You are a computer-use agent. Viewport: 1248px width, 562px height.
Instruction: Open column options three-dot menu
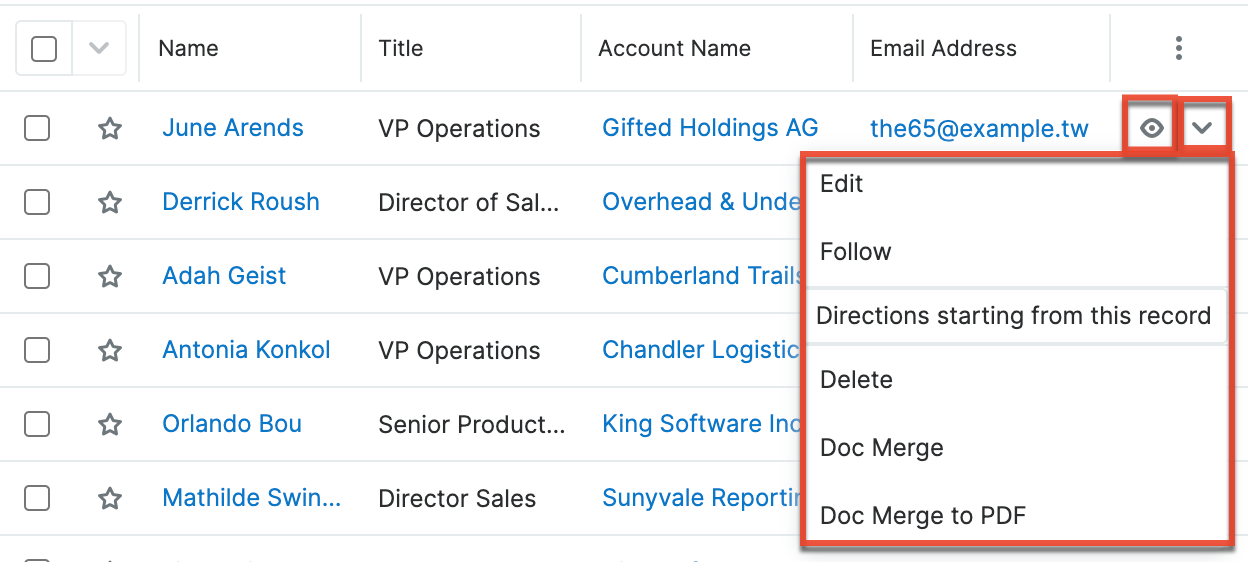point(1180,48)
